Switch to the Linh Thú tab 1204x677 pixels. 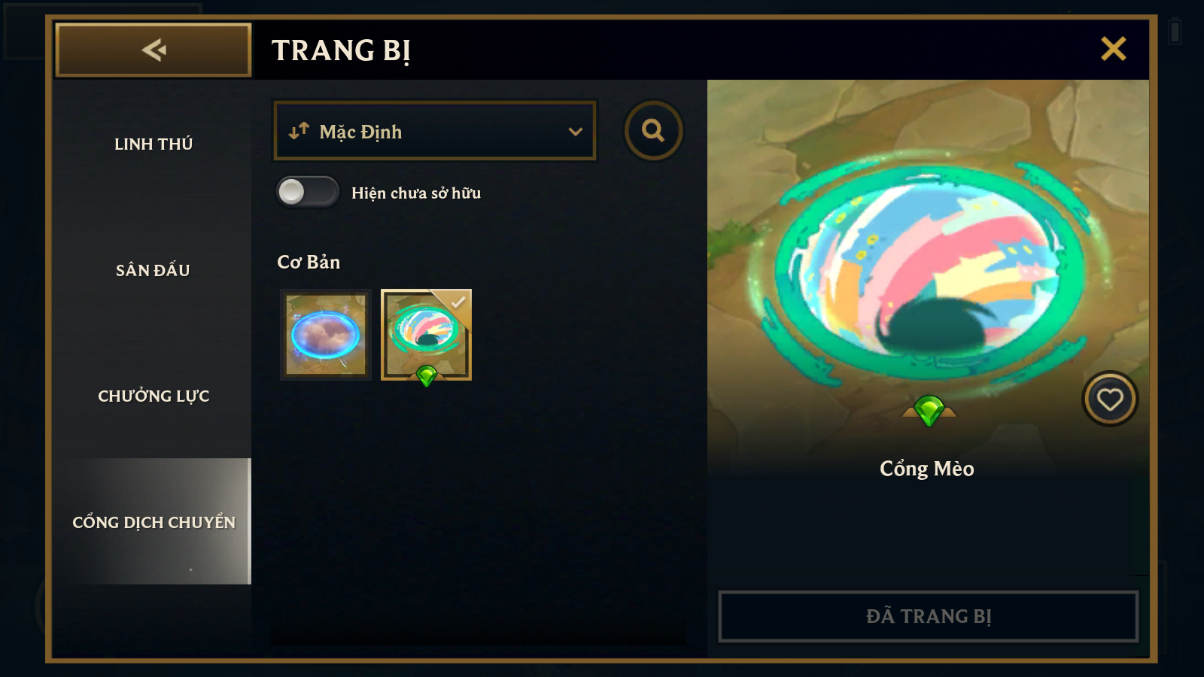pos(153,144)
